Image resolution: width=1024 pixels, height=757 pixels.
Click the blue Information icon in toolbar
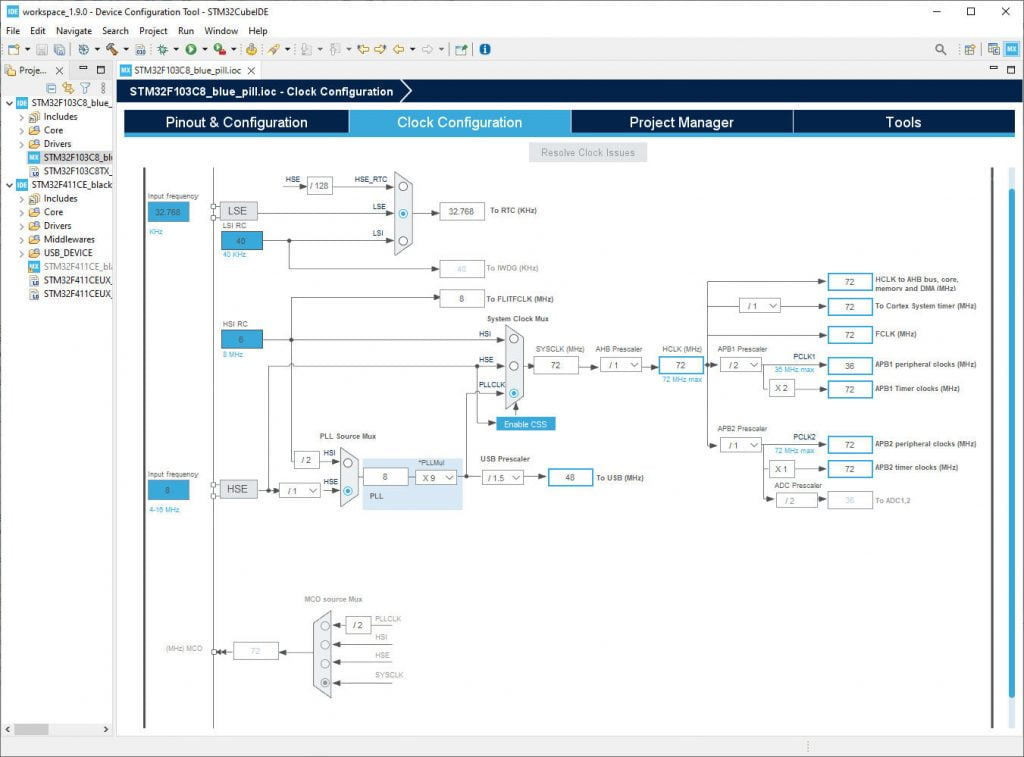tap(485, 49)
